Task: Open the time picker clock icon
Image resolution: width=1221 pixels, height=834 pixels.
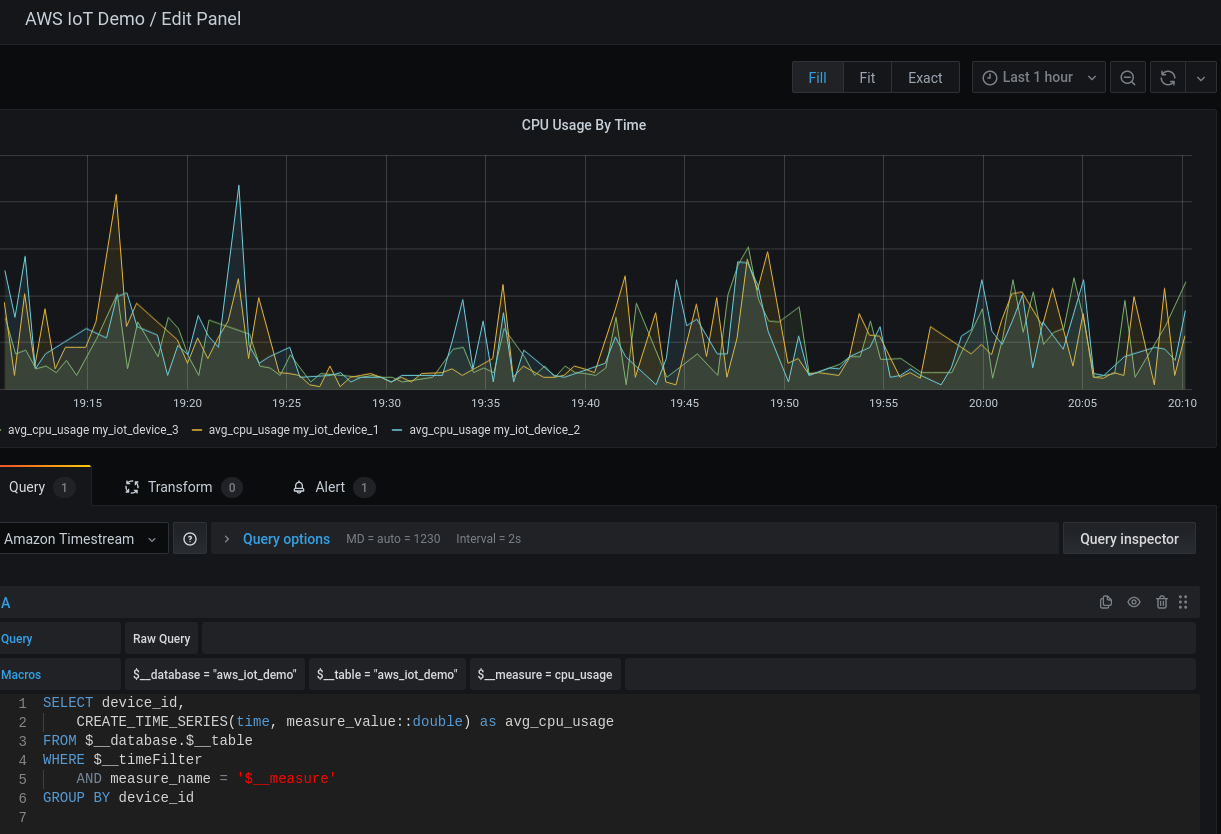Action: (x=989, y=77)
